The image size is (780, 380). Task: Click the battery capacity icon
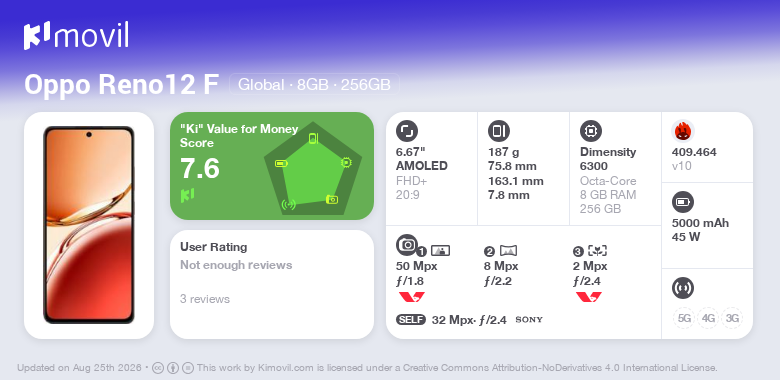tap(682, 202)
